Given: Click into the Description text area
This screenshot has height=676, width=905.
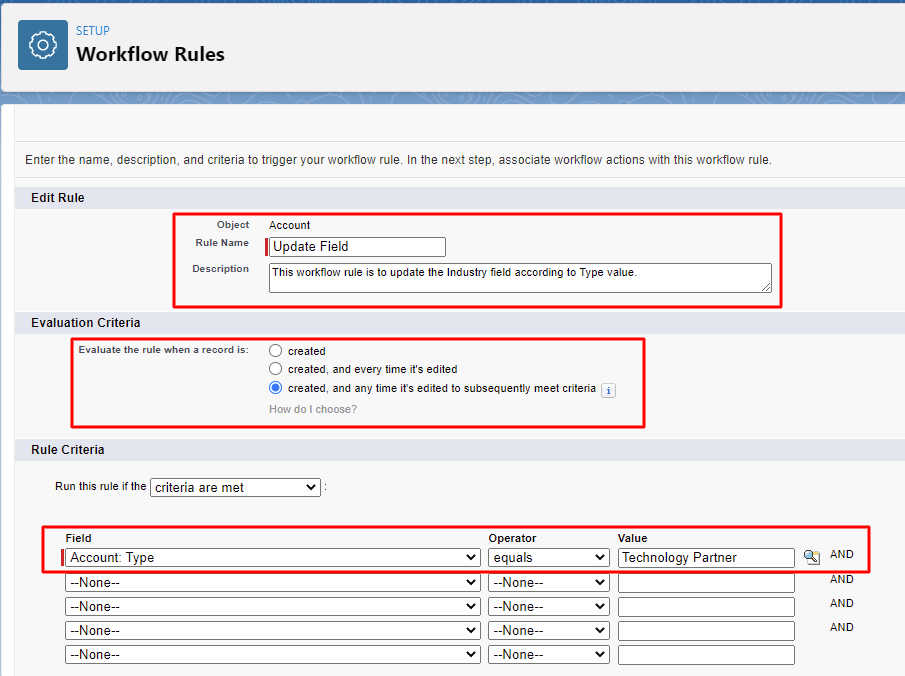Looking at the screenshot, I should coord(520,278).
